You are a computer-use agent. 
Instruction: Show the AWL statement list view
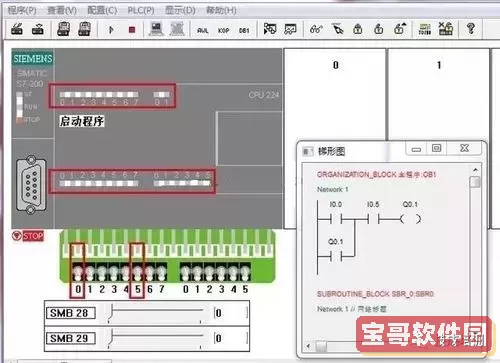pos(202,30)
